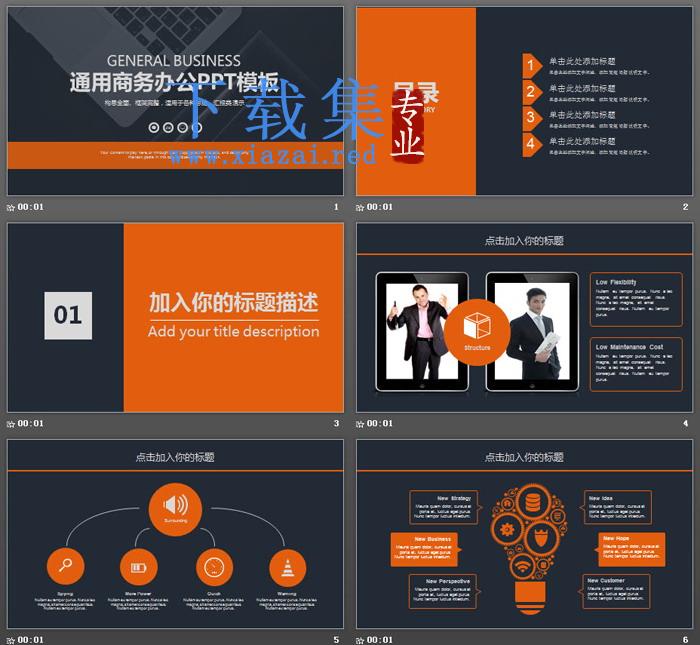This screenshot has width=700, height=645.
Task: Click the New Strategy callout in slide 6
Action: [x=444, y=508]
